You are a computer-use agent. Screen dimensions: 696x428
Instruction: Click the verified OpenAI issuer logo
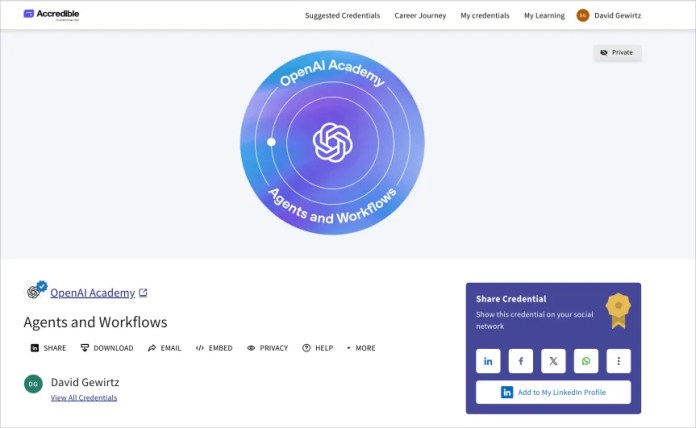(x=36, y=289)
